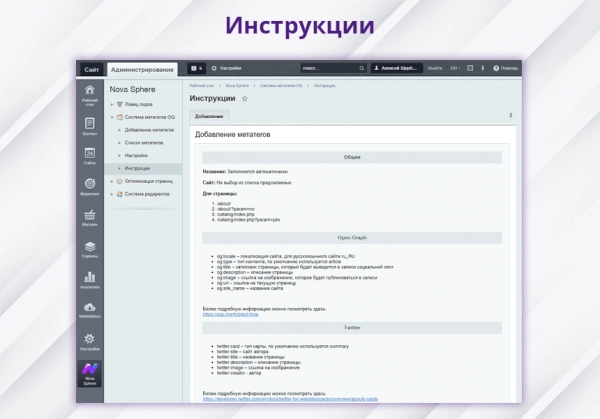Select Инструкции in the tree menu
The height and width of the screenshot is (419, 600).
coord(137,168)
